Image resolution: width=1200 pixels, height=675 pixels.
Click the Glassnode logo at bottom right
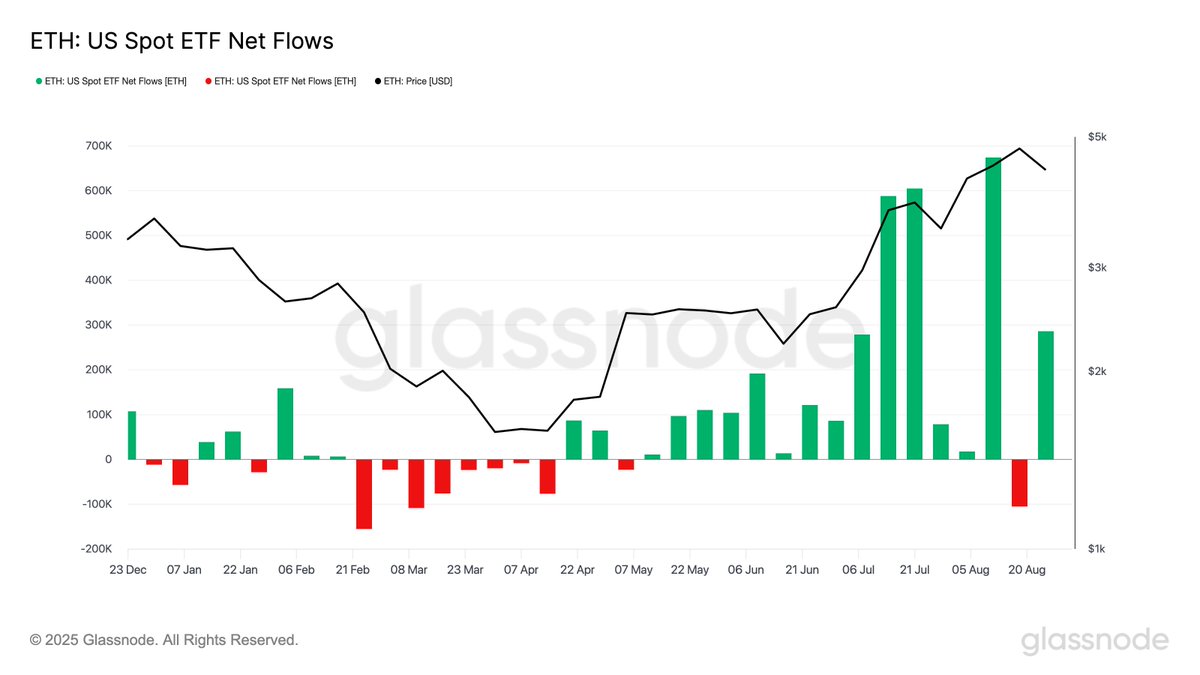coord(1094,641)
